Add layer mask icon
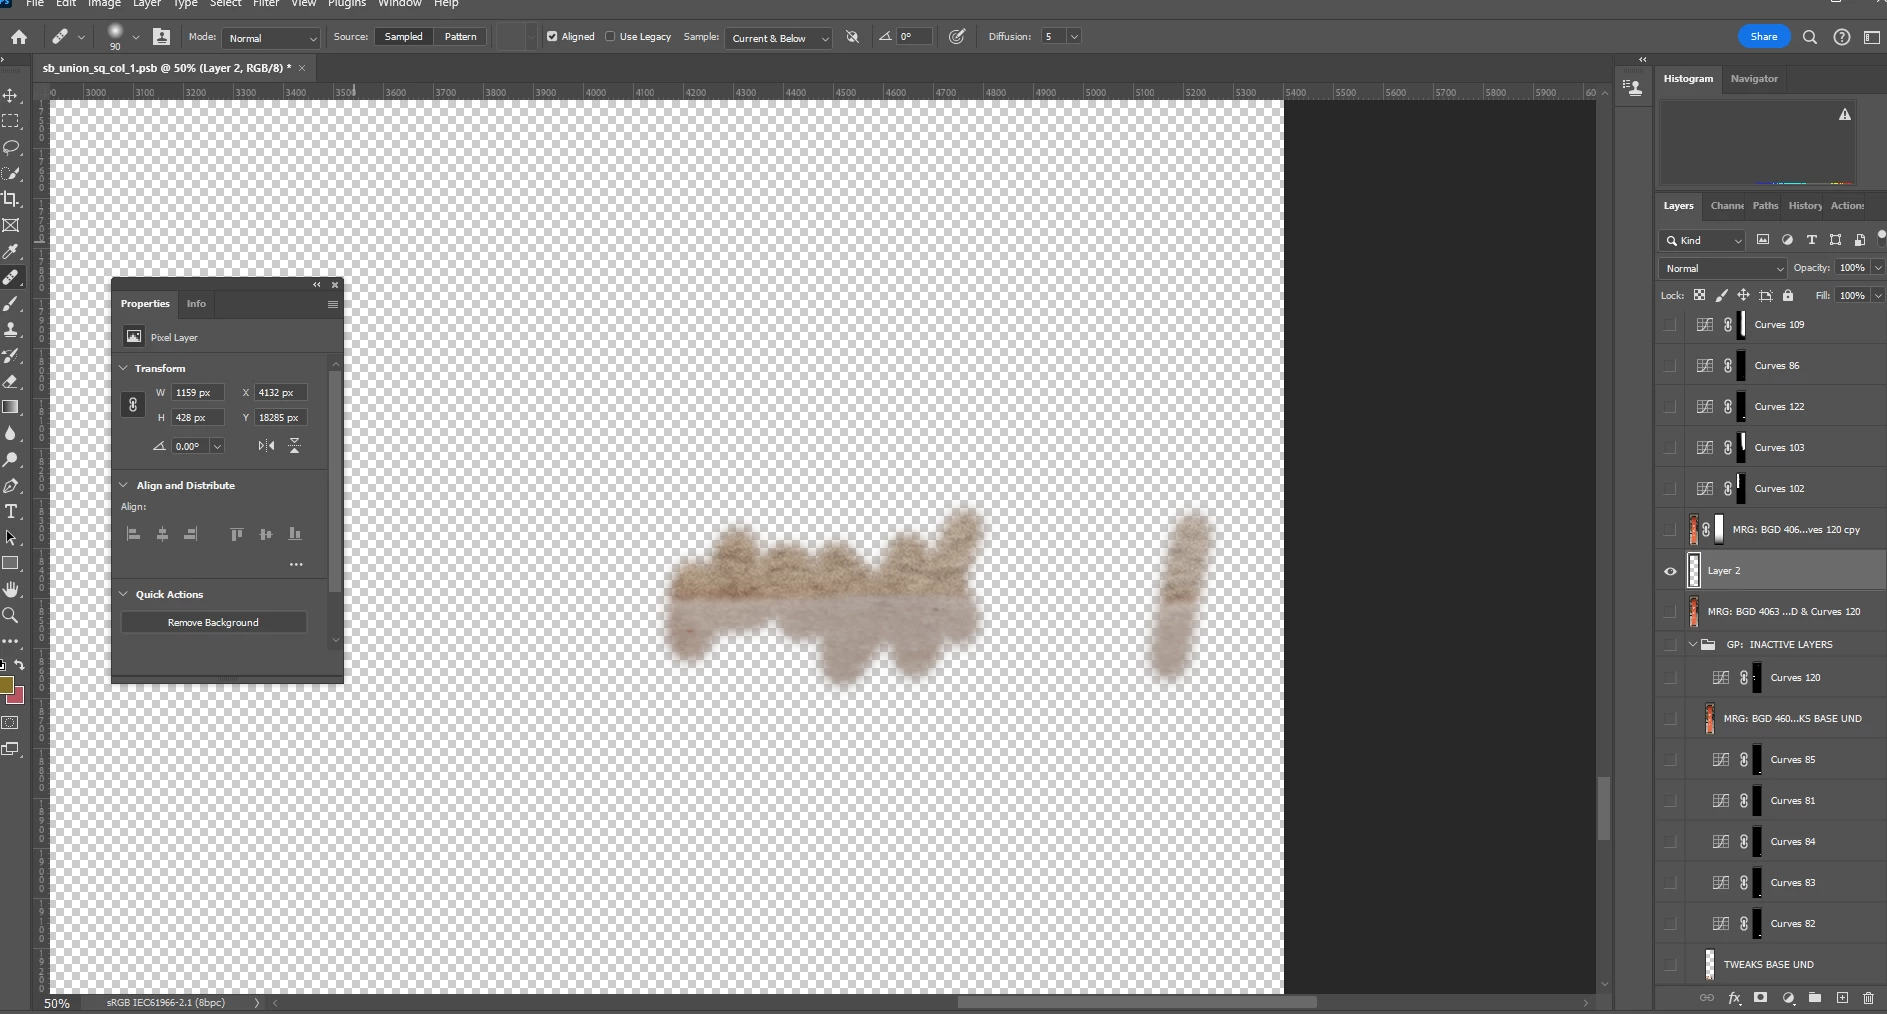 [1761, 998]
